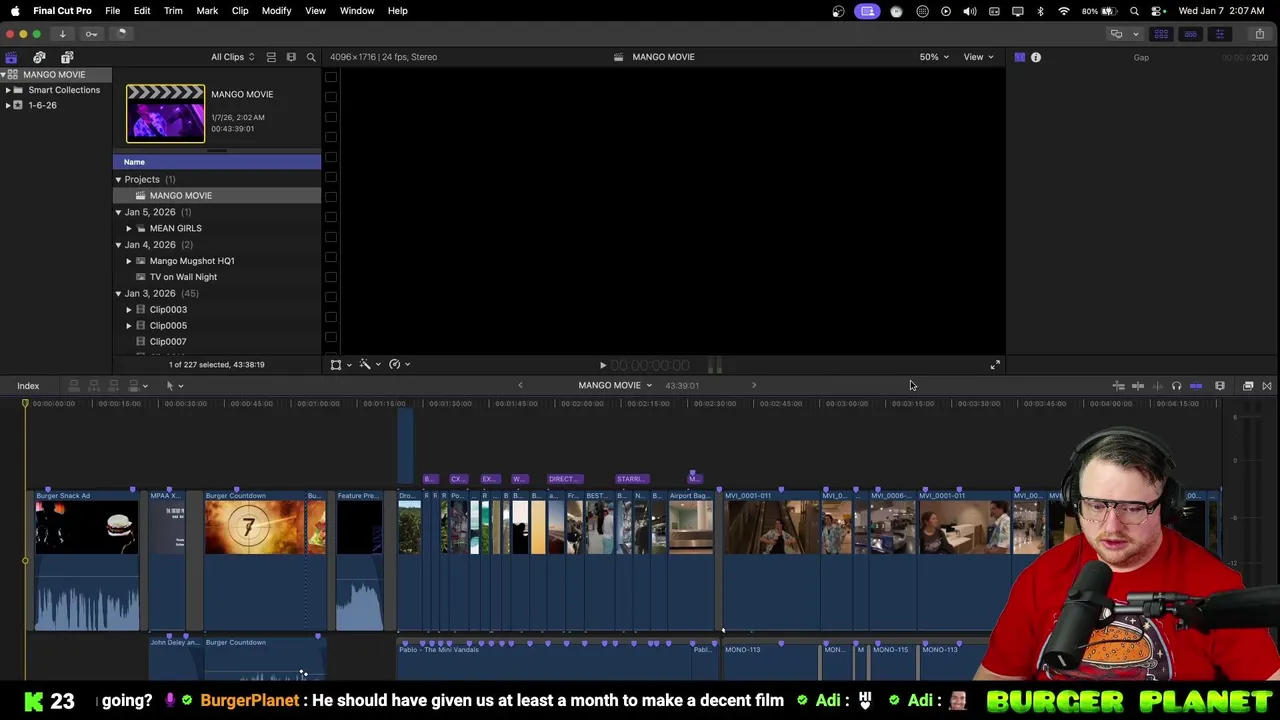
Task: Click the Wi-Fi status icon
Action: (1064, 11)
